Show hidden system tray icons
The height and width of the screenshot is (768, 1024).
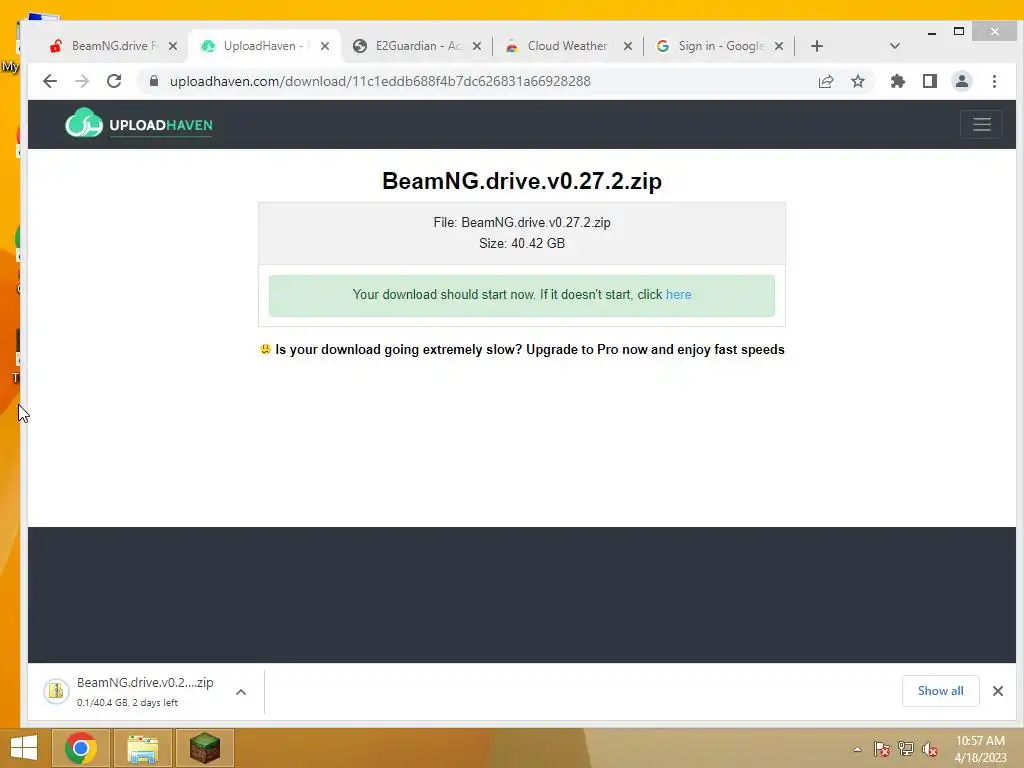(857, 749)
